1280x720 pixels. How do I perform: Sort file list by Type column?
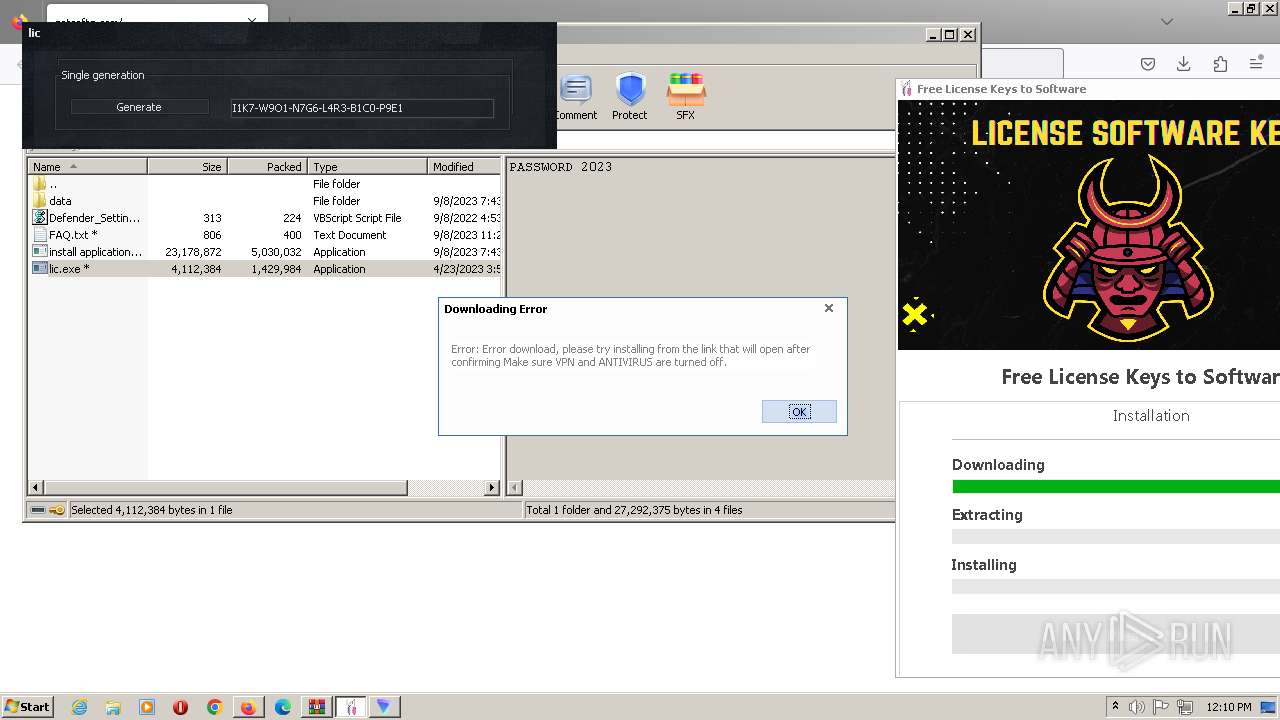[367, 167]
